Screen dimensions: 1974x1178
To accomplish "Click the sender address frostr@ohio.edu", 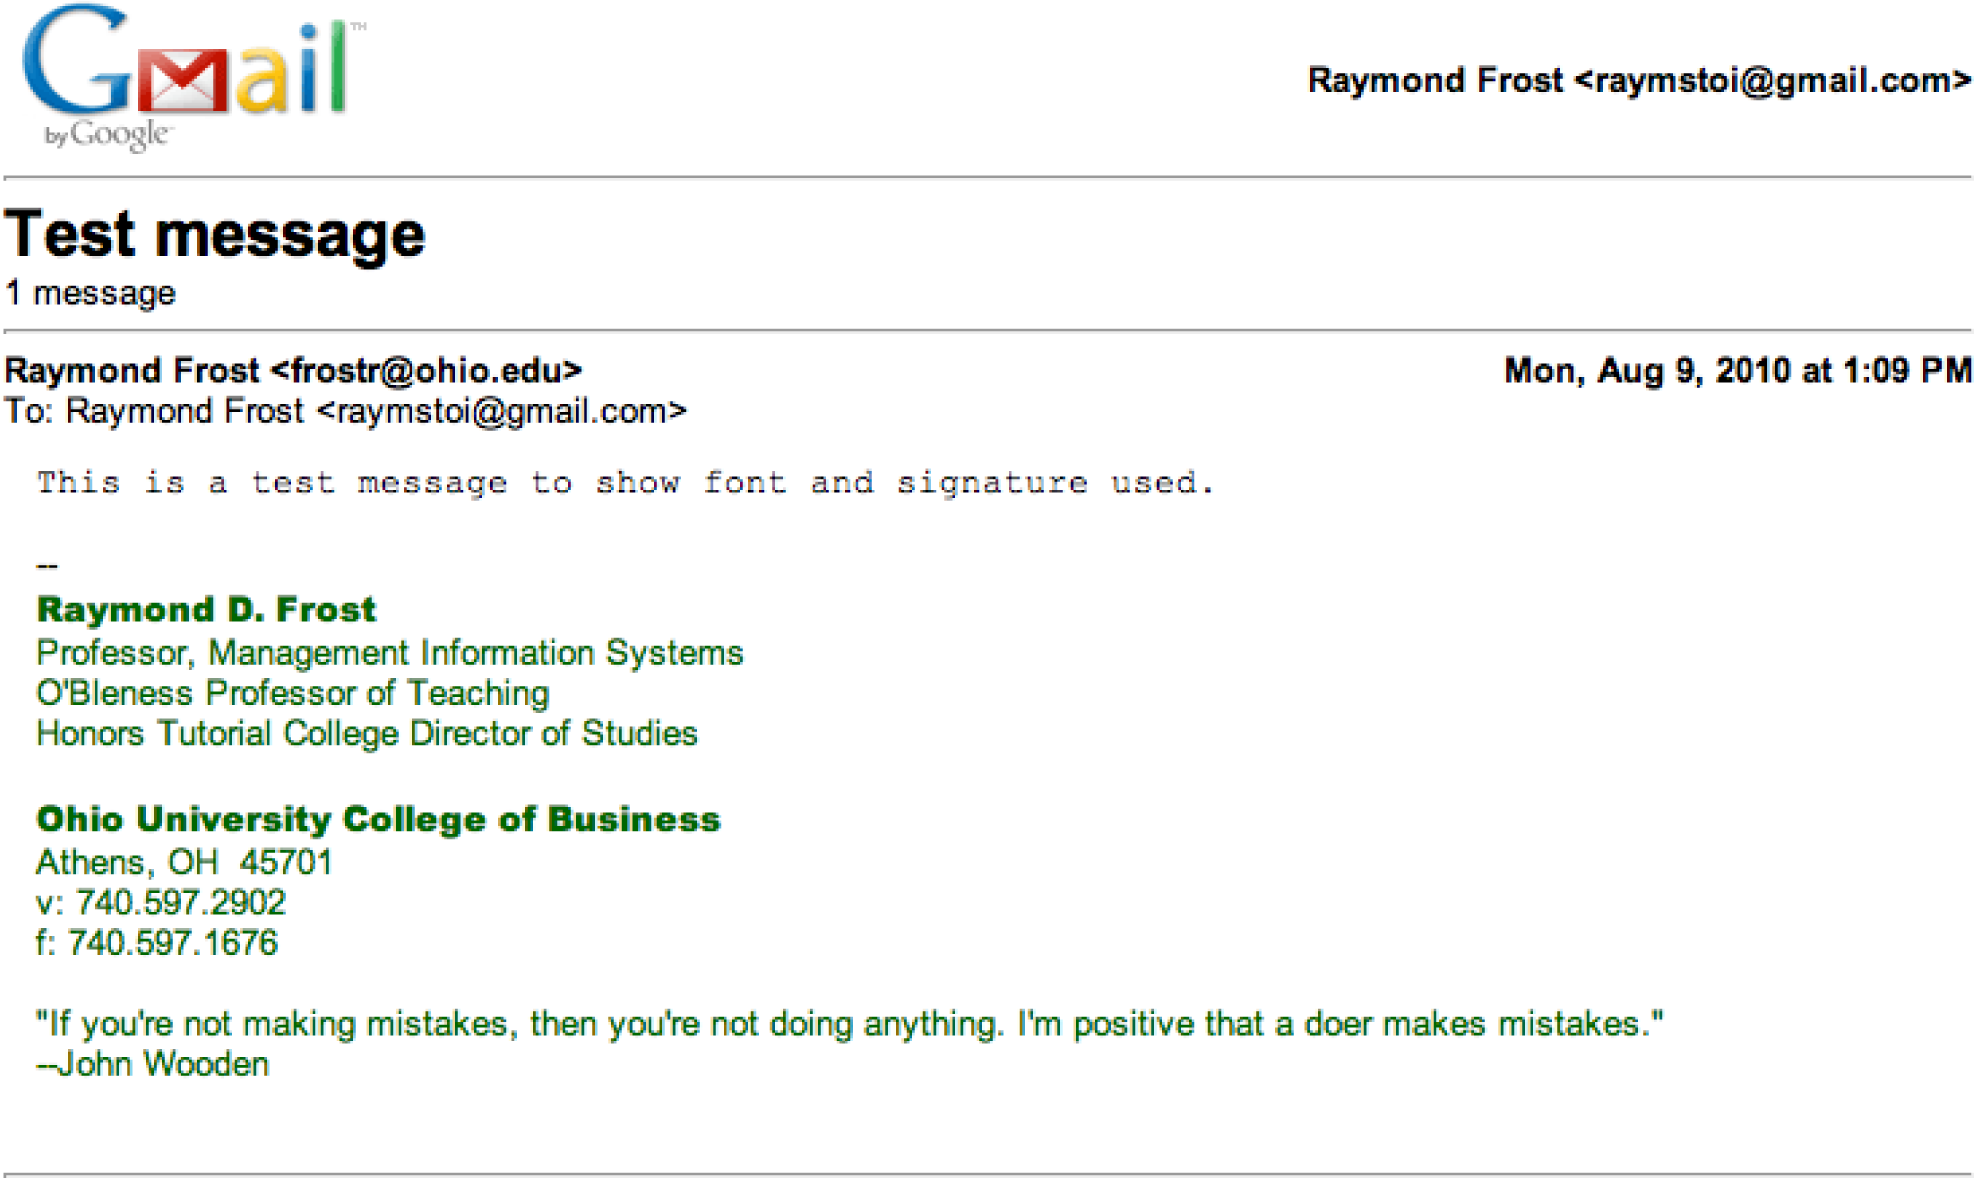I will point(427,371).
